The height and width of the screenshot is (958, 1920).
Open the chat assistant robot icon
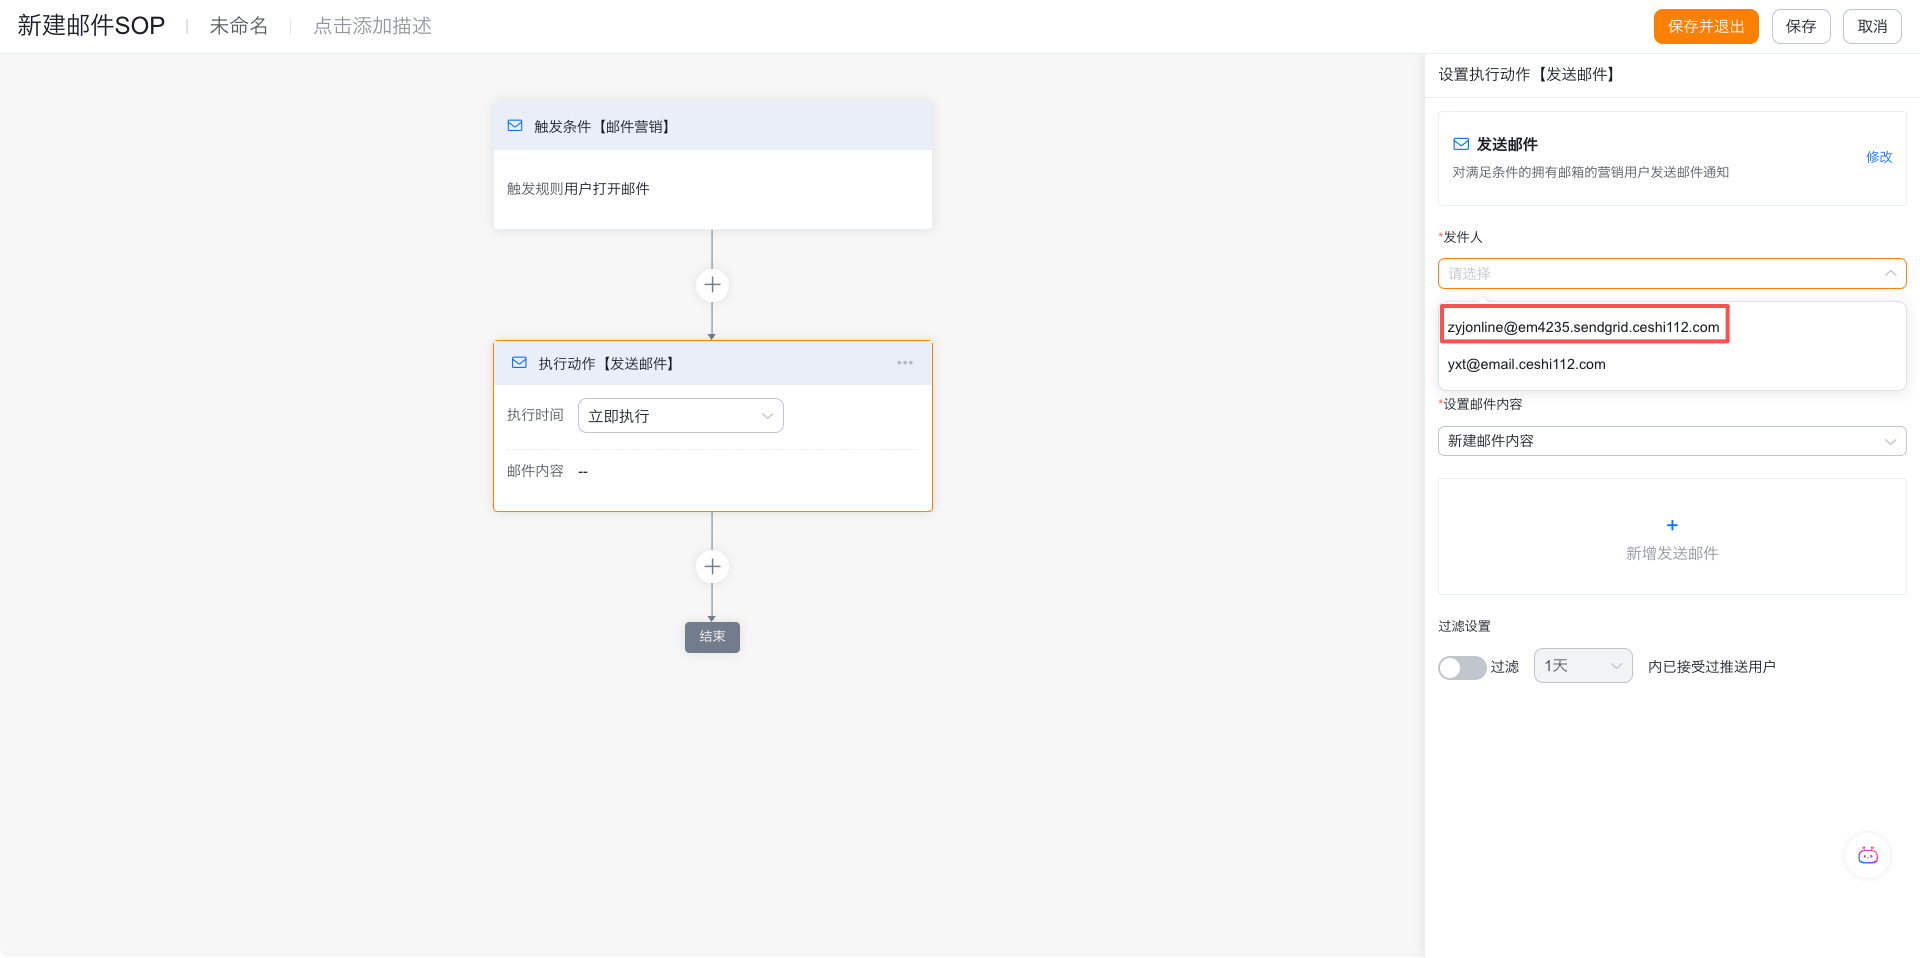pos(1867,855)
